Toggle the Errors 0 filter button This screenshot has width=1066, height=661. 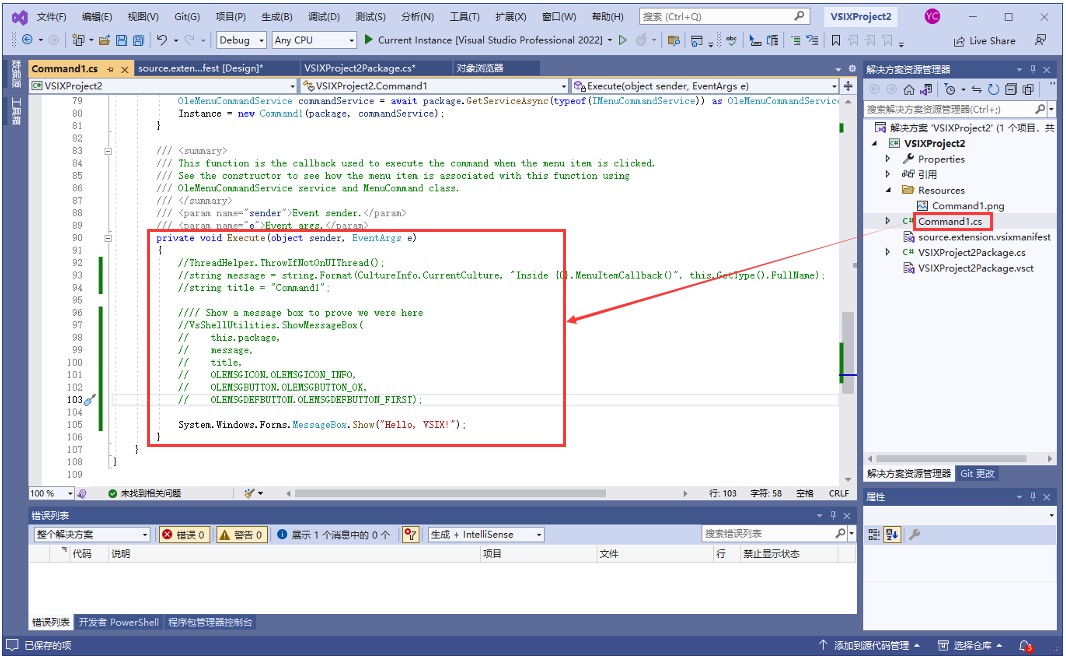[184, 535]
